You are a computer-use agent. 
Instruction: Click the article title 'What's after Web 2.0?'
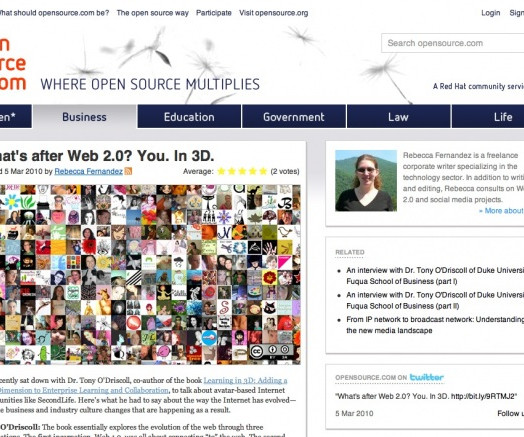click(107, 156)
